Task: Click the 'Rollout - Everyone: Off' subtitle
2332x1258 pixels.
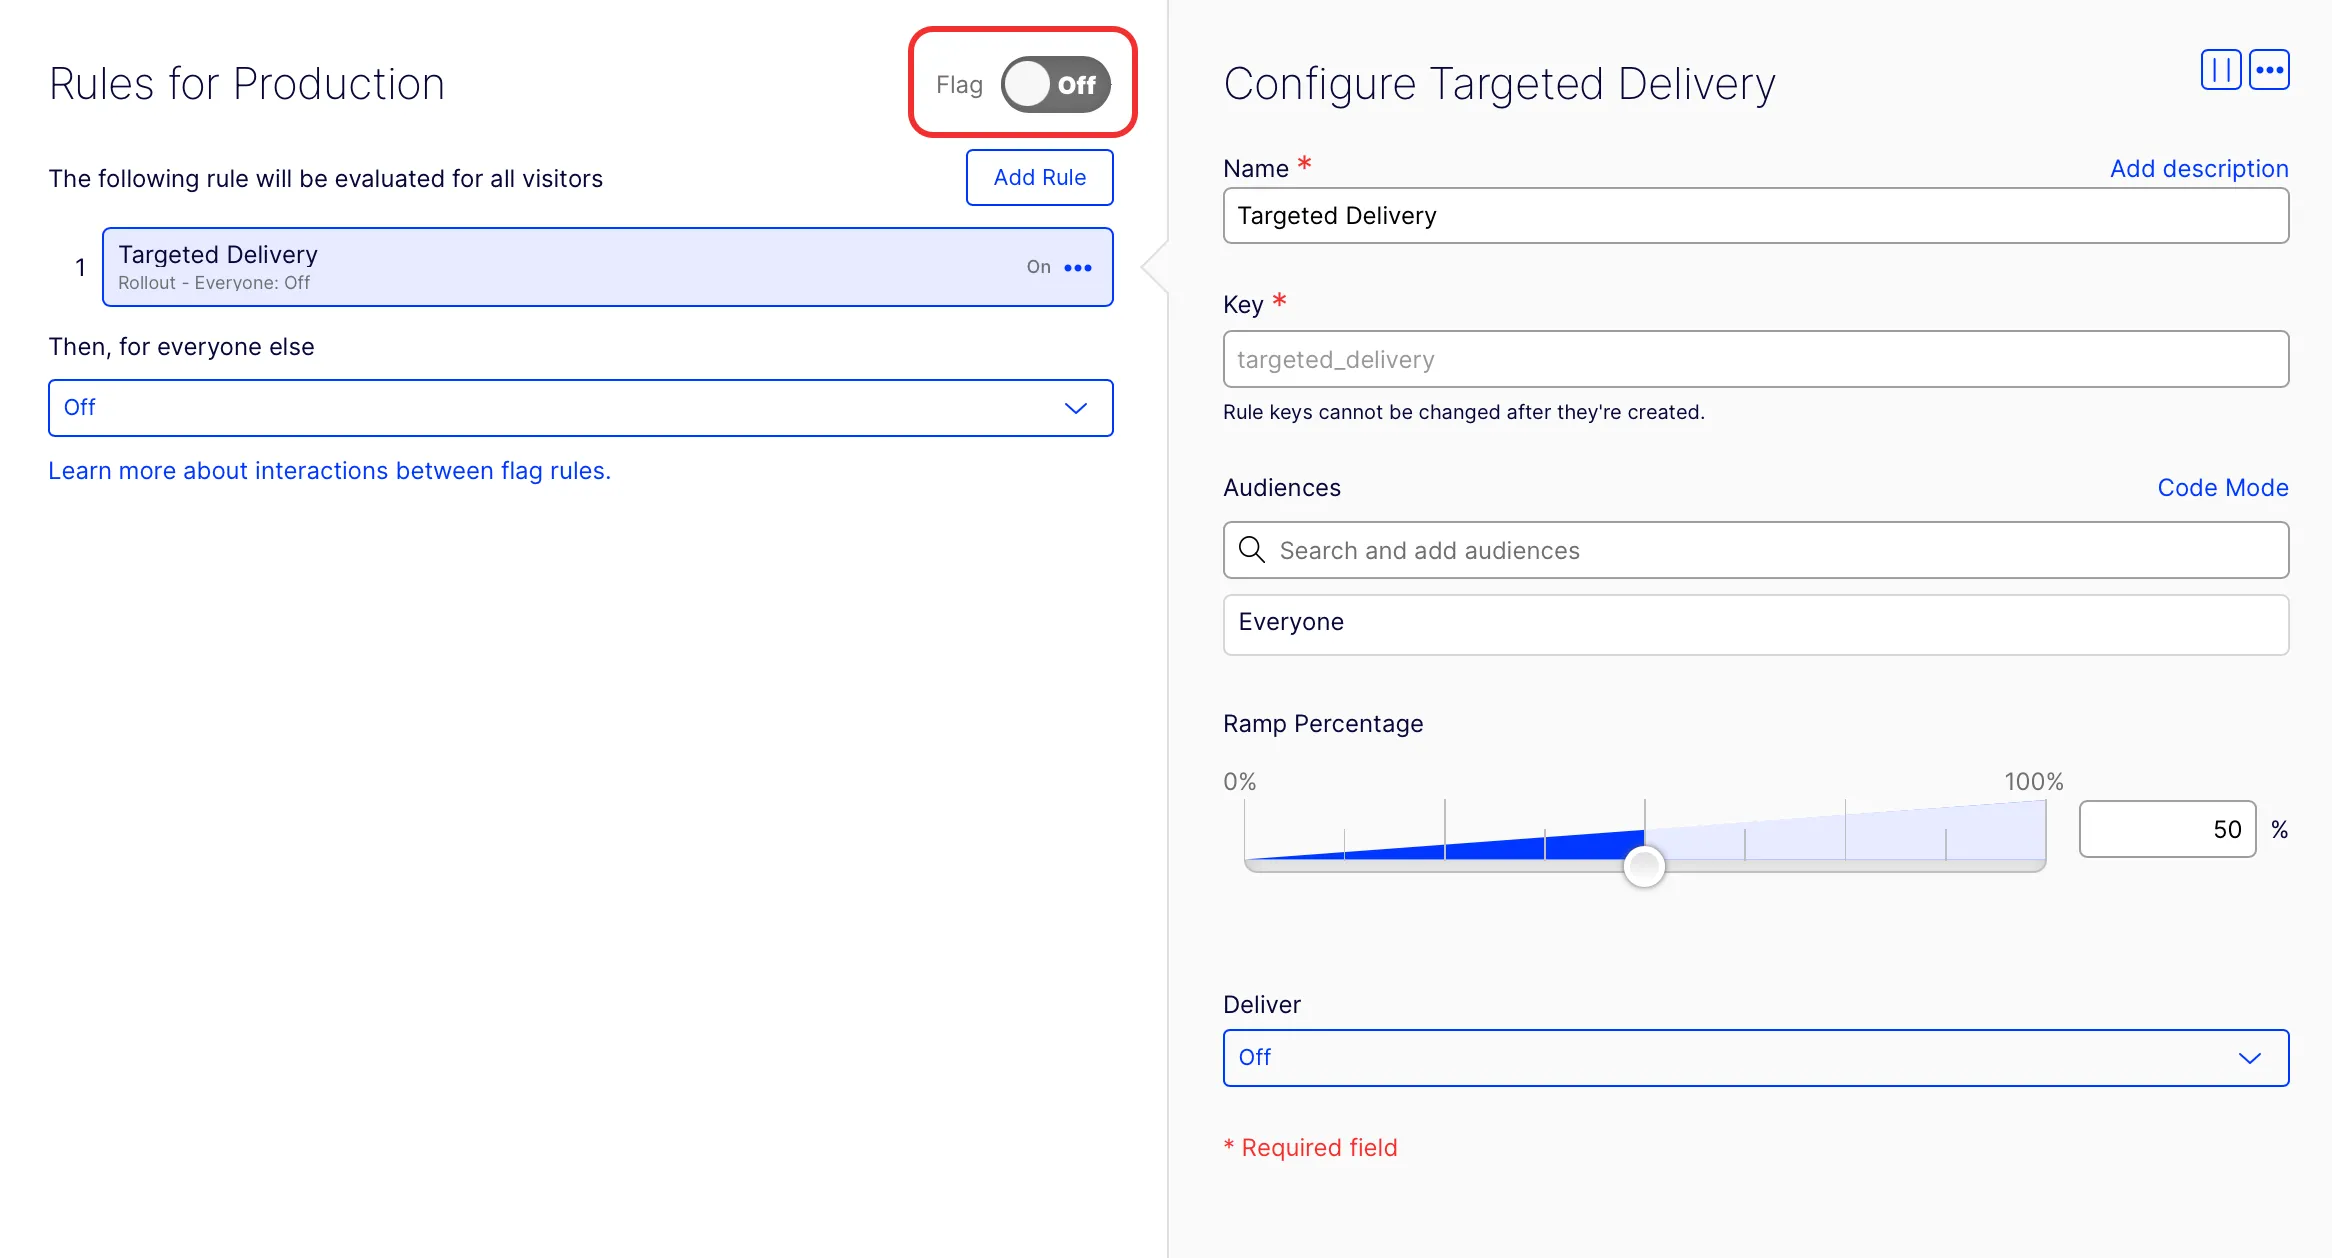Action: point(214,283)
